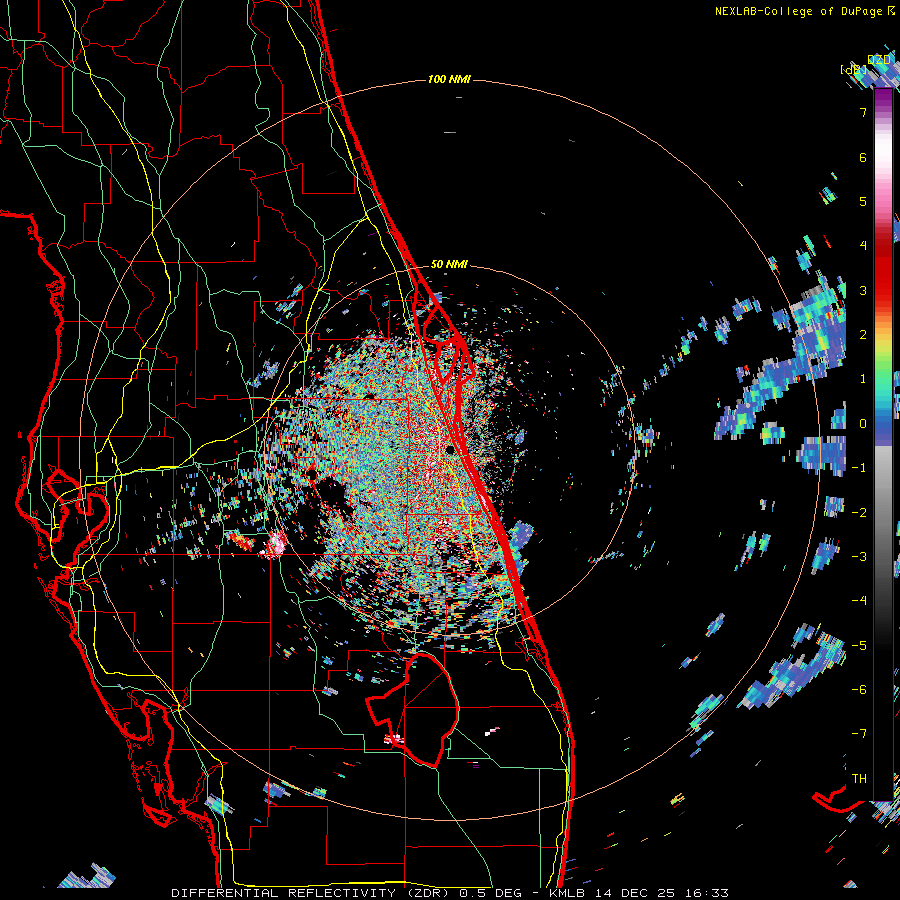Click the 100 NMI range ring label
900x900 pixels.
[x=449, y=79]
